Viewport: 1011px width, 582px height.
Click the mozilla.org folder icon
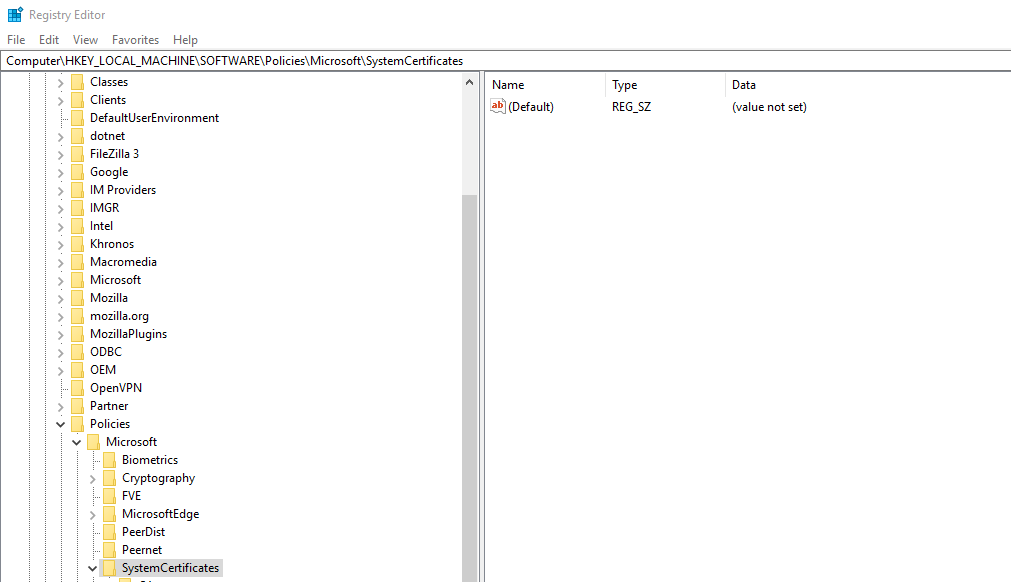point(77,316)
